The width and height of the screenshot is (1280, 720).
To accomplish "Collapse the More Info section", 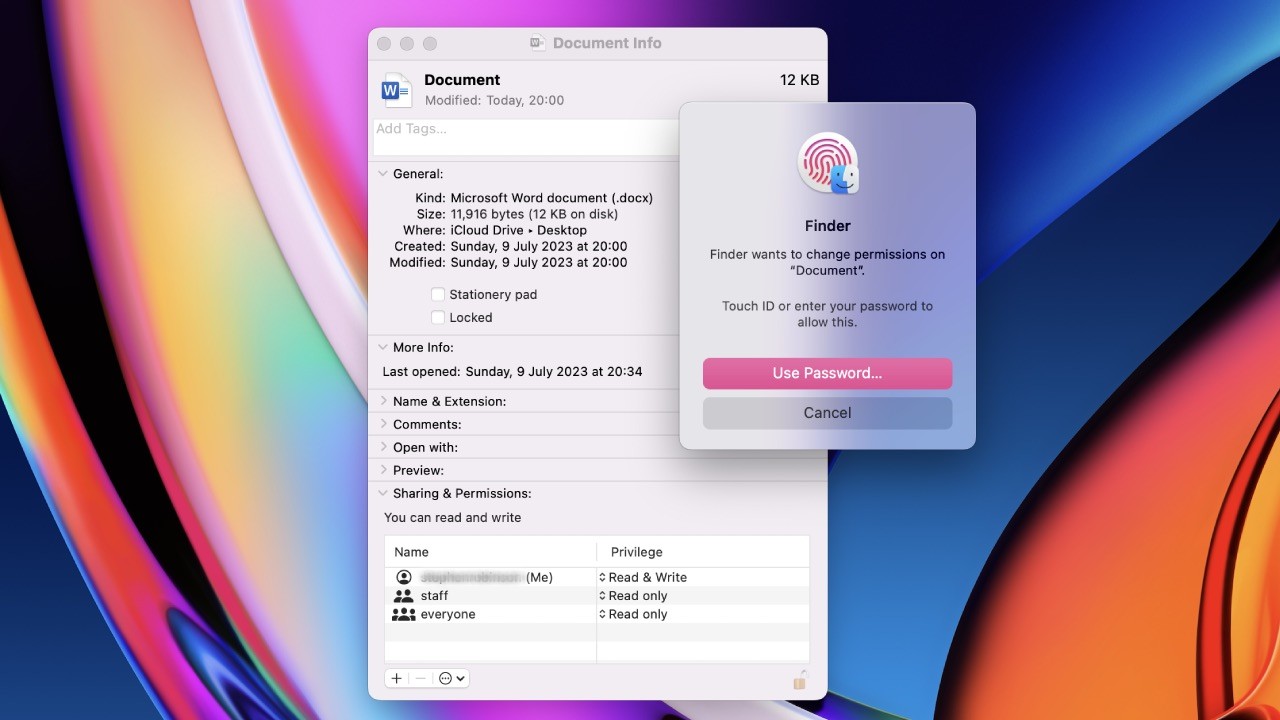I will pos(382,347).
